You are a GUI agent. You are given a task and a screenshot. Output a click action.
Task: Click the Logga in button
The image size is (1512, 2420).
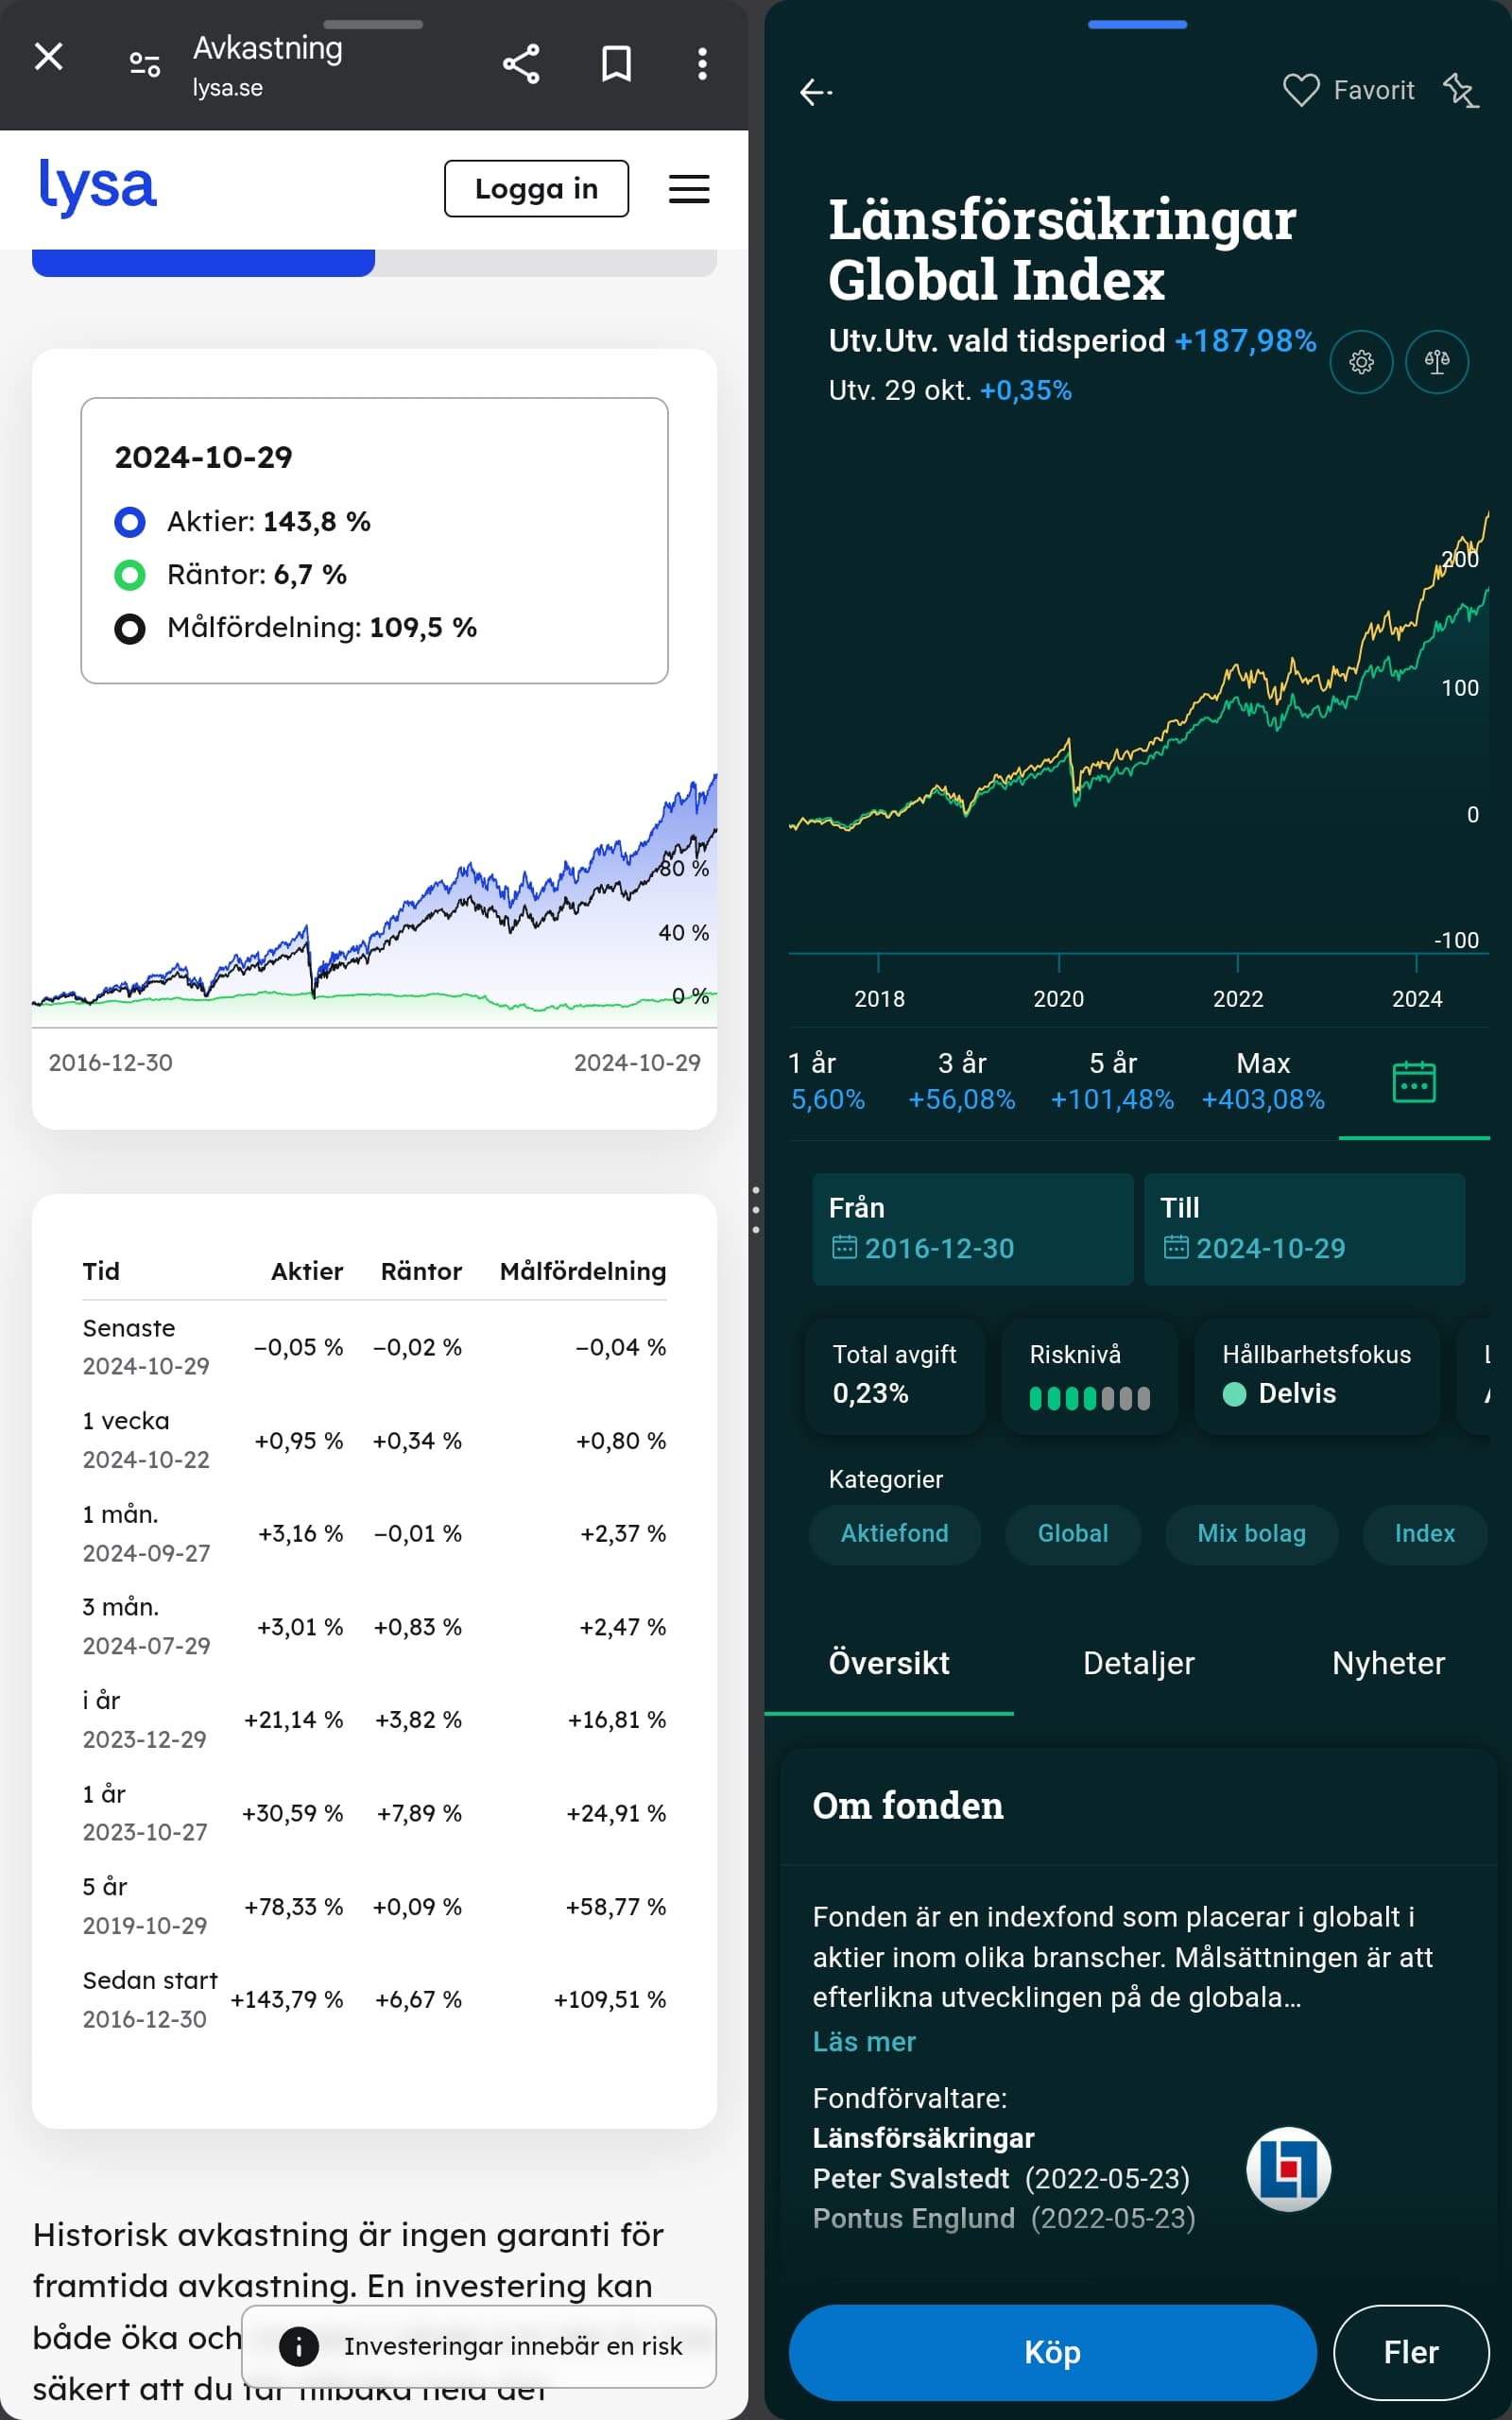point(536,189)
